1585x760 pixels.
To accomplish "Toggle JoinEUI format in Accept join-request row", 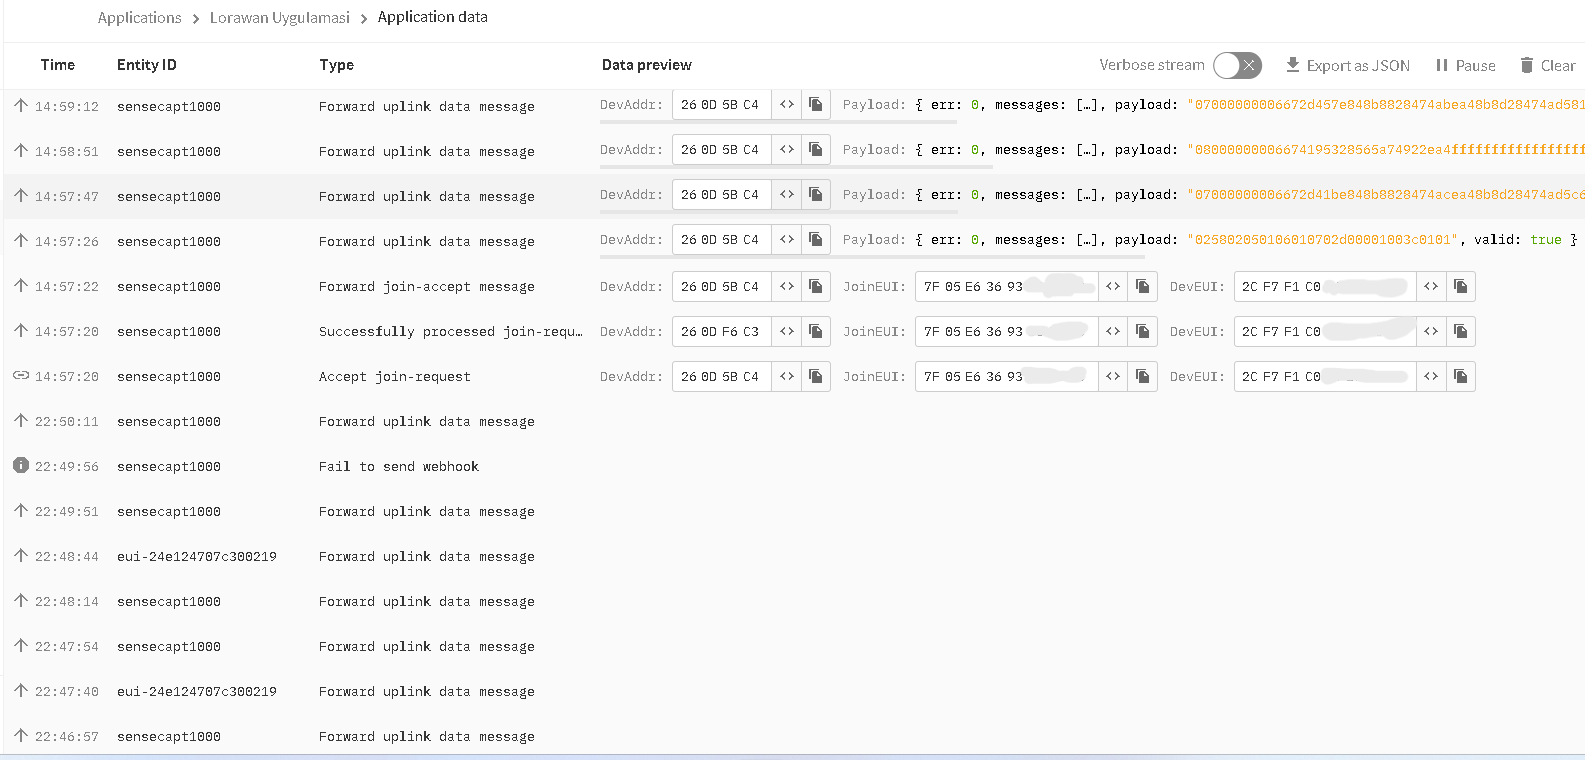I will point(1113,377).
